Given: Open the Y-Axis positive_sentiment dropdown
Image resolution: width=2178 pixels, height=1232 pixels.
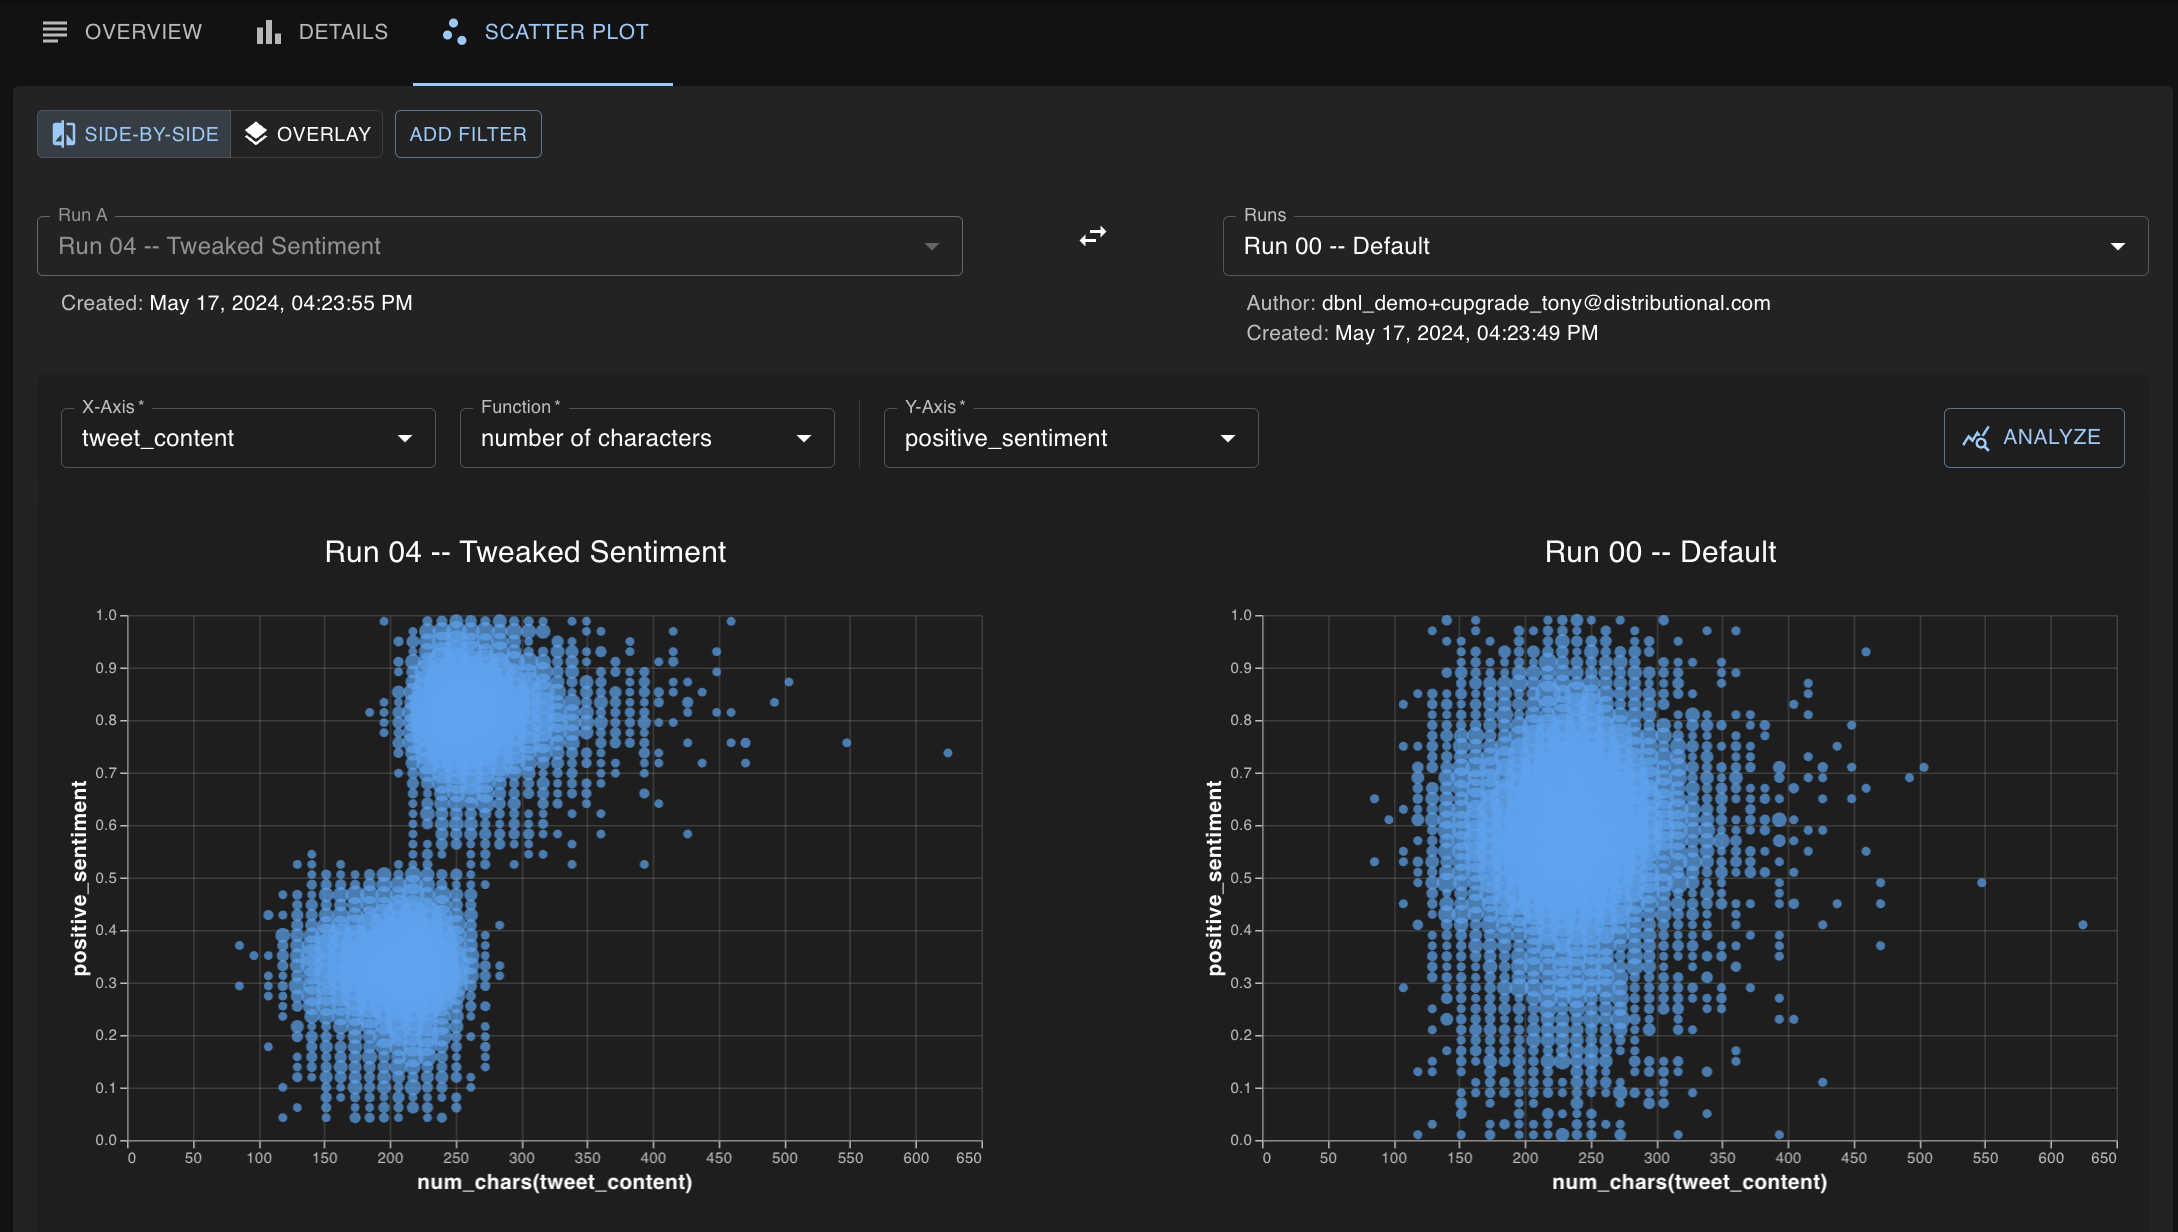Looking at the screenshot, I should (x=1070, y=438).
